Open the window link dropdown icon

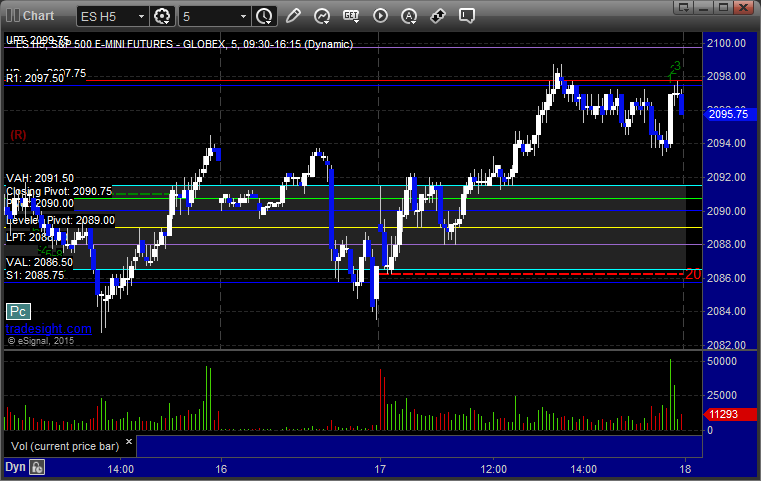(x=684, y=7)
